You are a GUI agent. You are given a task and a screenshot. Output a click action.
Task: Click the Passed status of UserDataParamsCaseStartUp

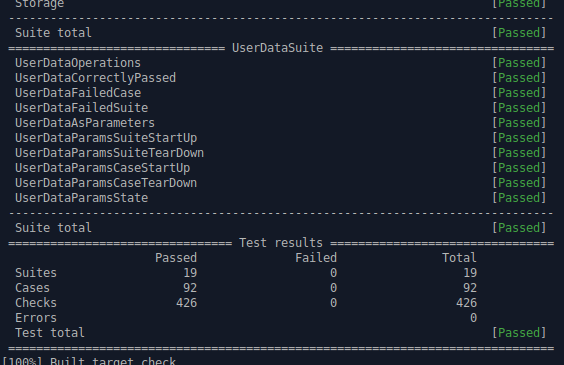point(519,168)
